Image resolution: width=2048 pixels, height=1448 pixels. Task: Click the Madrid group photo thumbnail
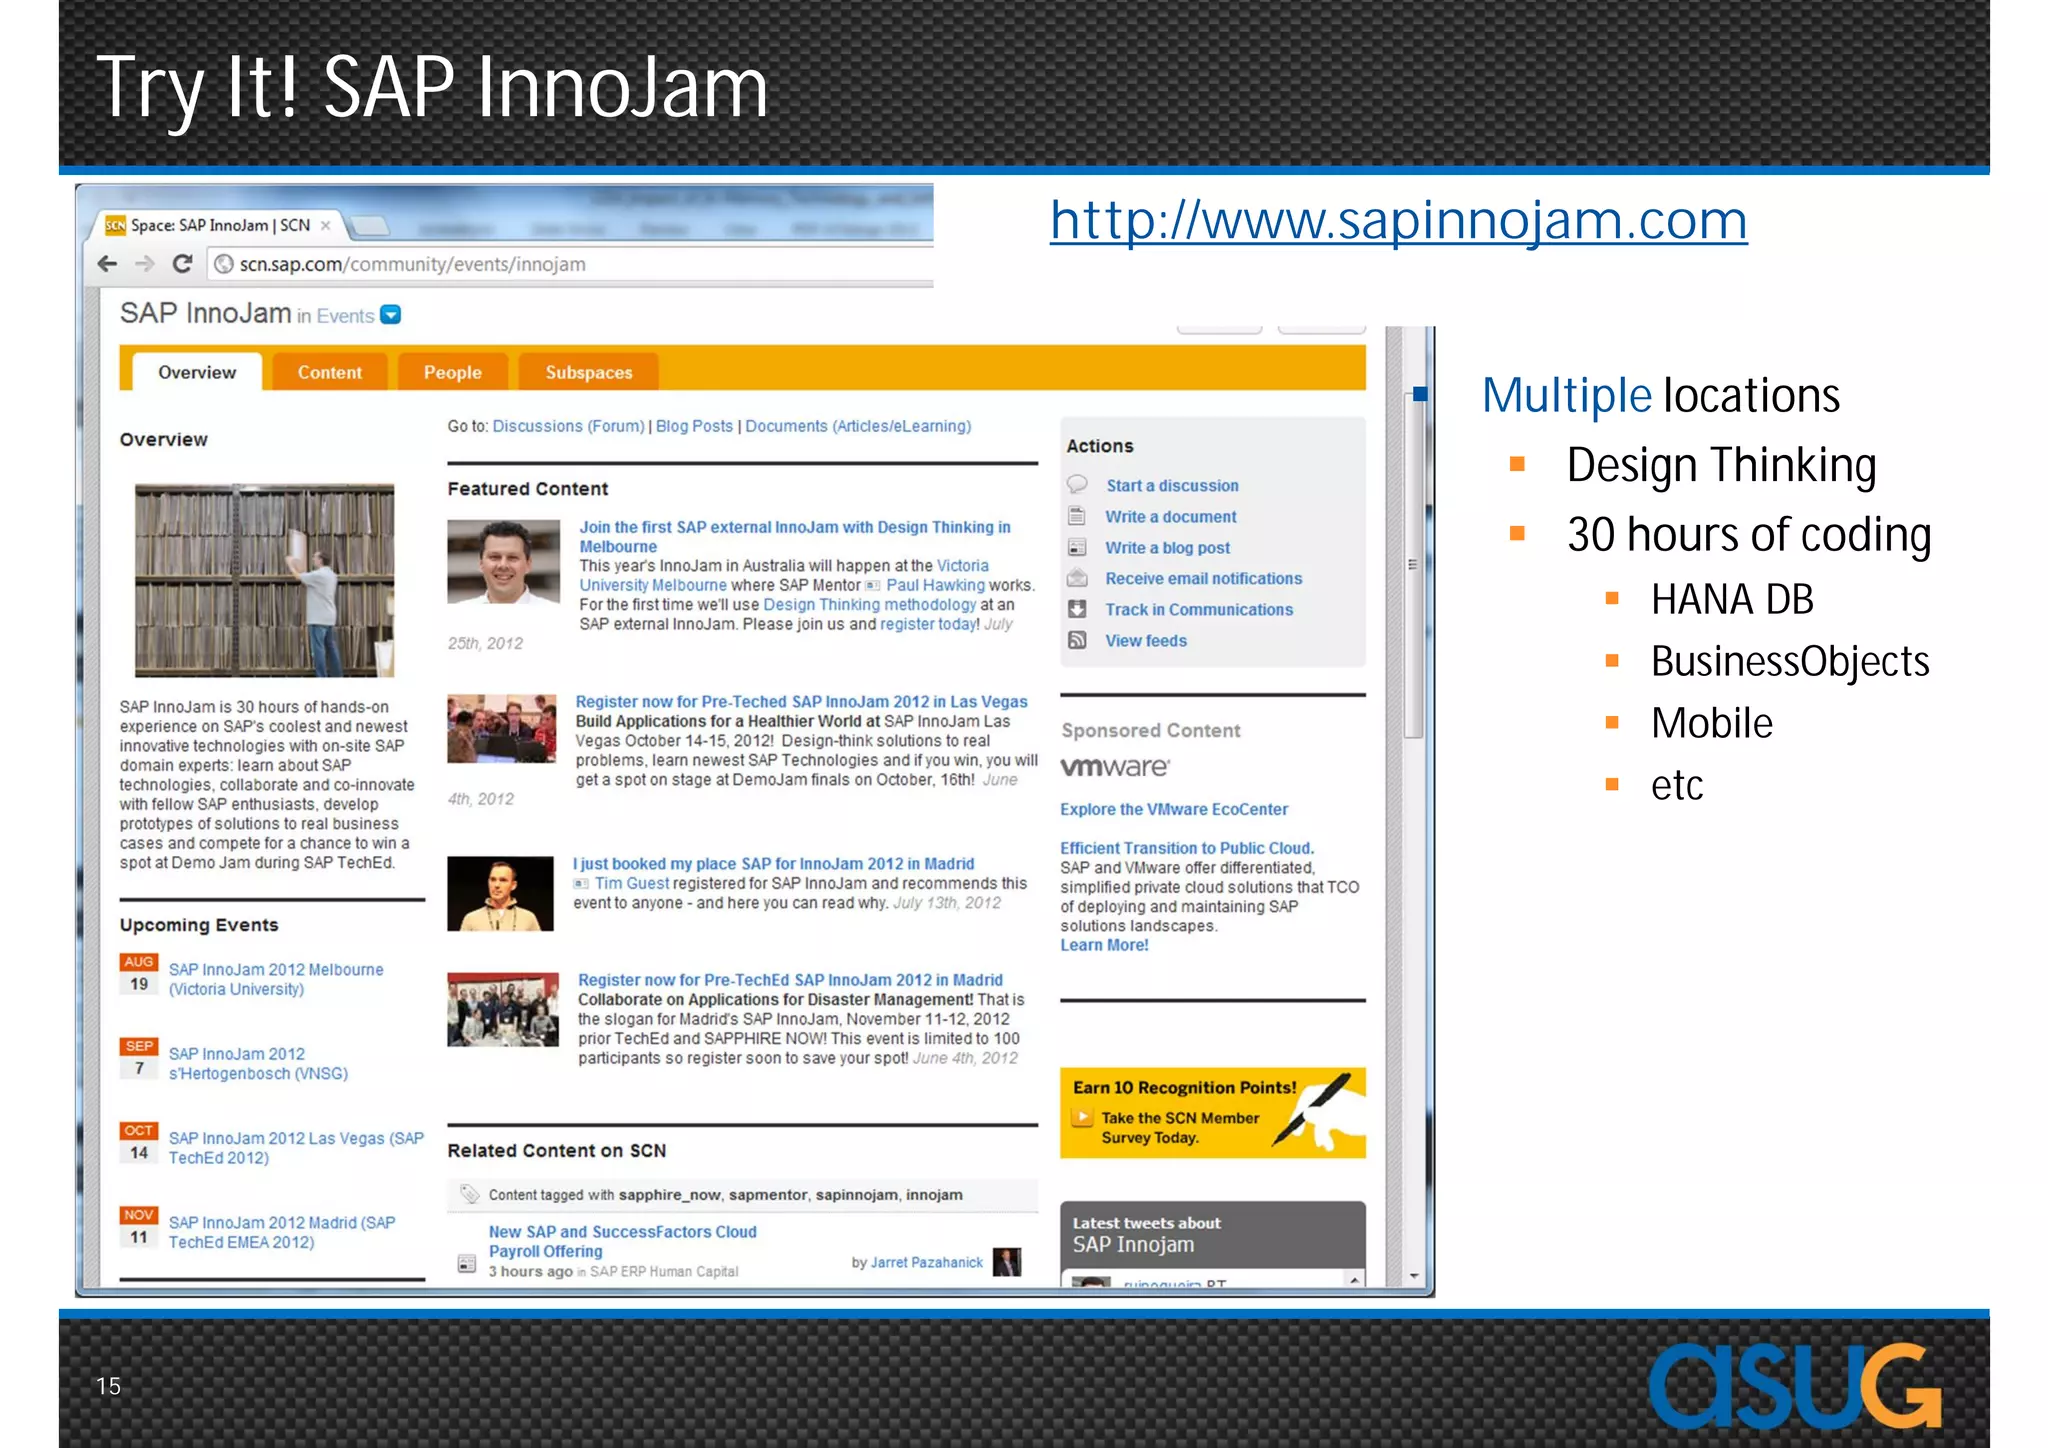coord(503,1010)
